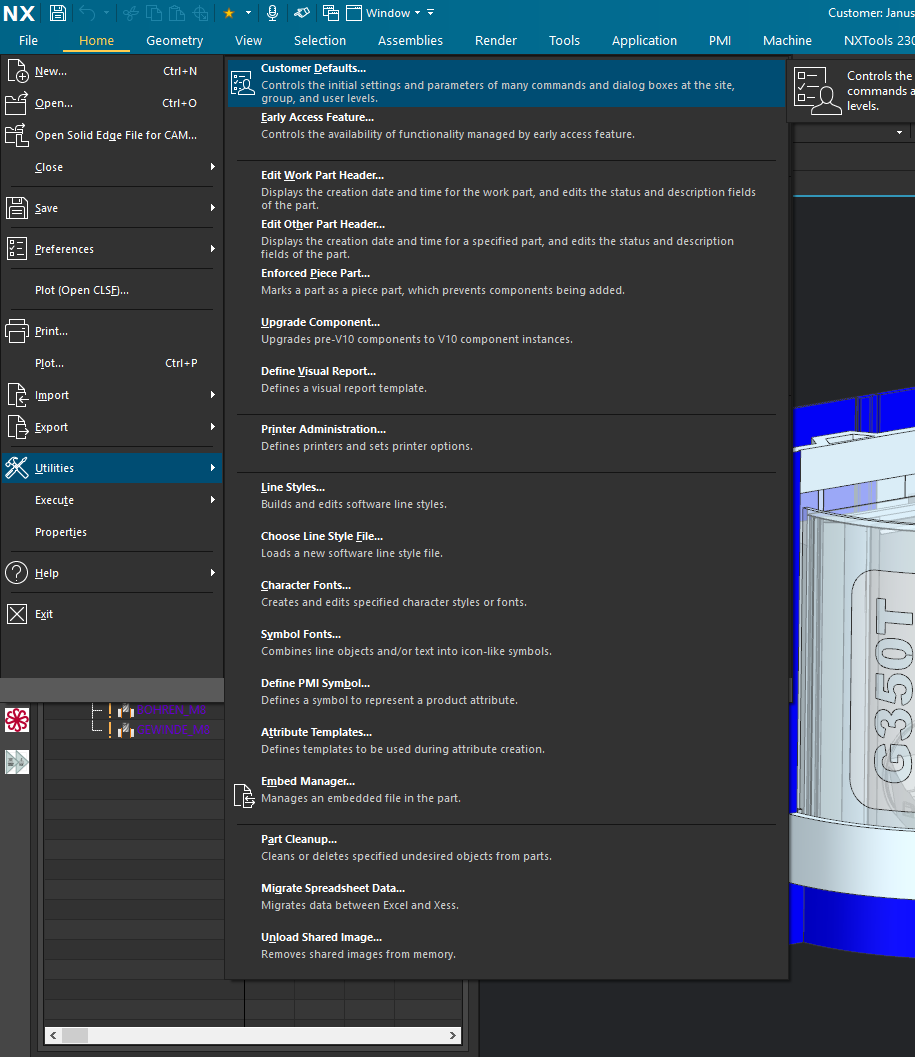Click the Exit X icon
Screen dimensions: 915x1057
coord(17,614)
